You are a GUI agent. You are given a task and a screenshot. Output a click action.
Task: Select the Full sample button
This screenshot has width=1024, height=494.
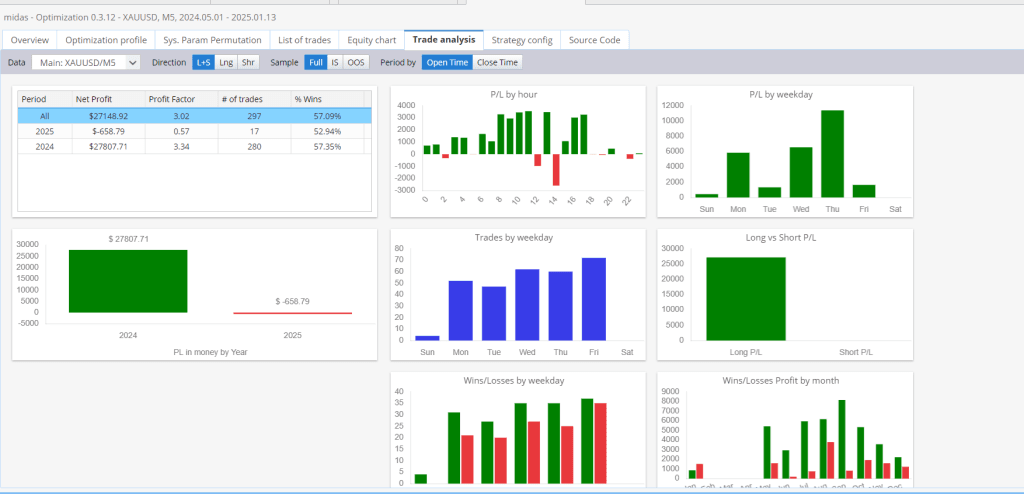(x=315, y=63)
